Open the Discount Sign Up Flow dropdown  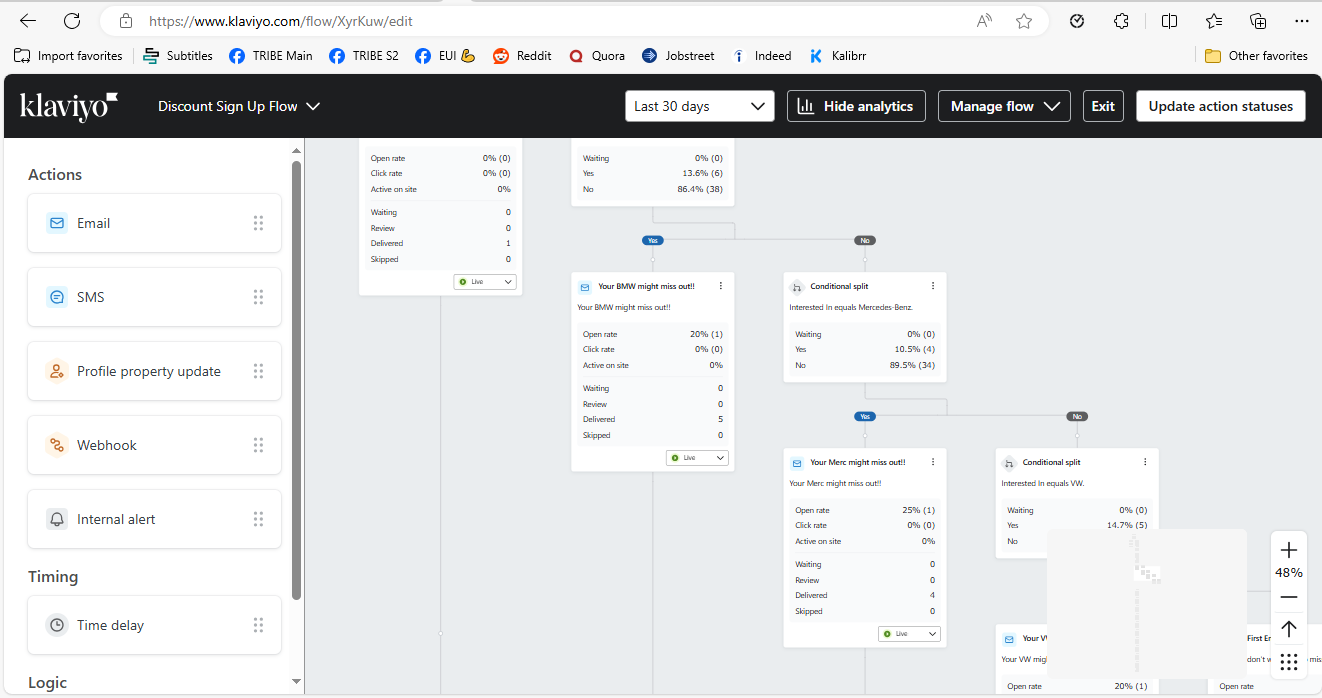click(239, 106)
